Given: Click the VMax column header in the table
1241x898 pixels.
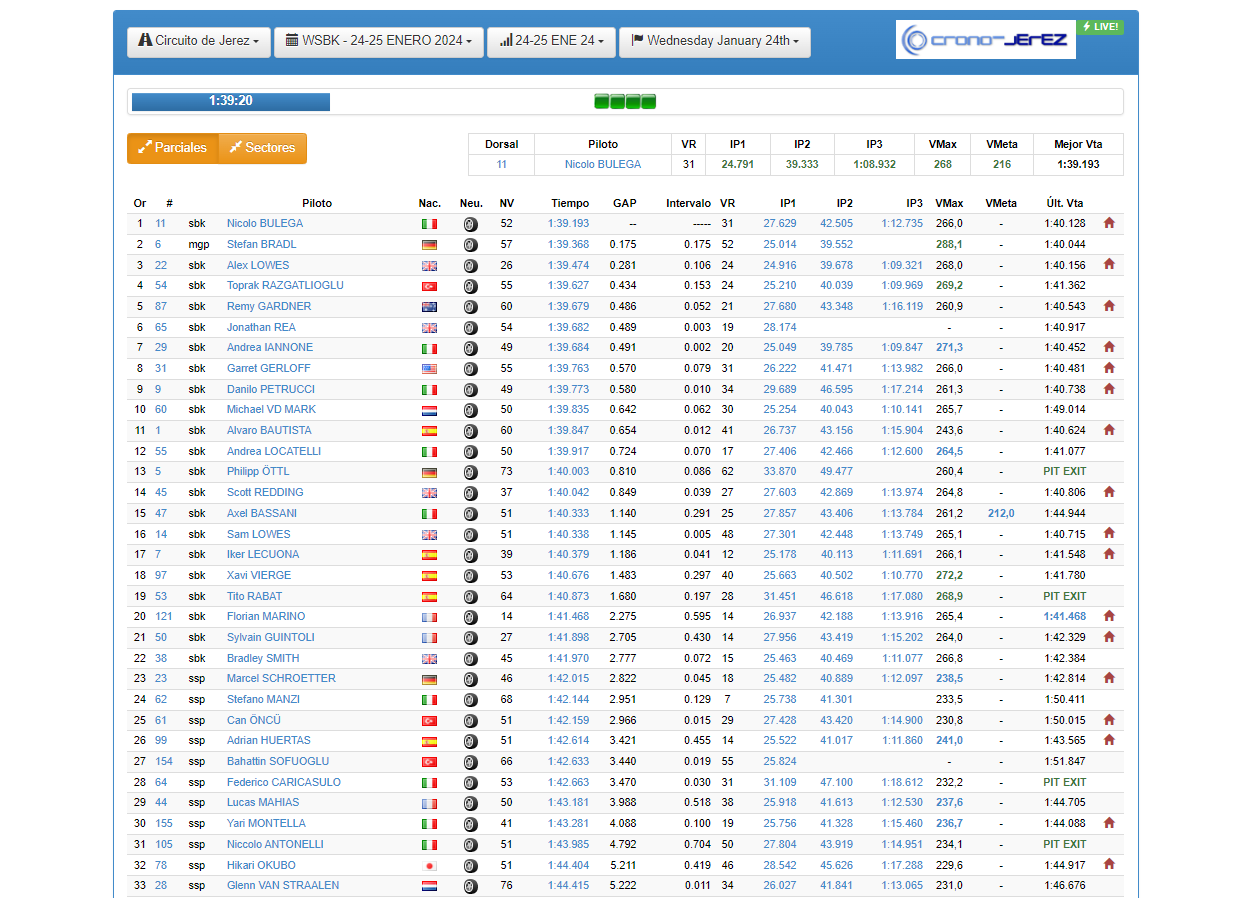Looking at the screenshot, I should pos(949,203).
